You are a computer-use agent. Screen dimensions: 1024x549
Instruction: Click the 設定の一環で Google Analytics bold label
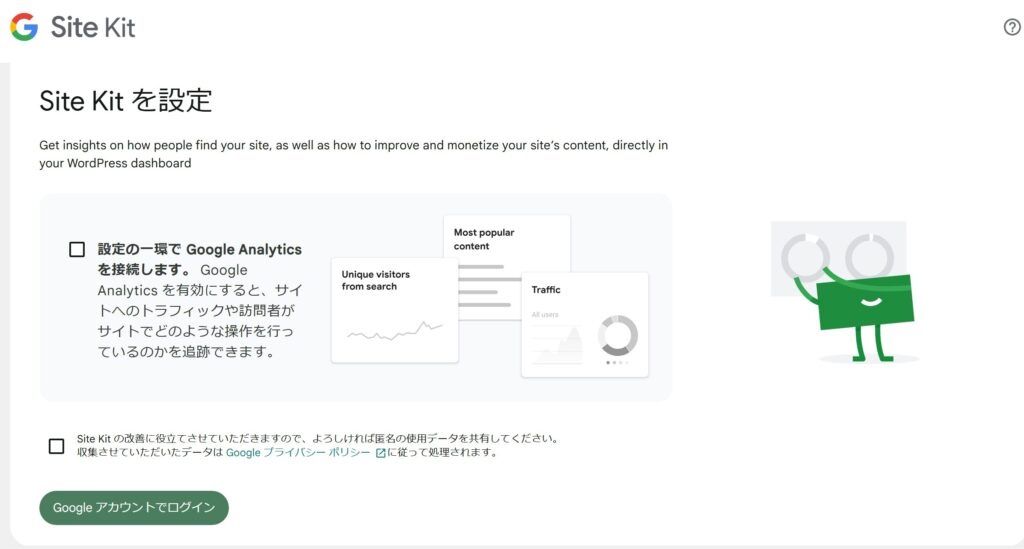(x=199, y=259)
